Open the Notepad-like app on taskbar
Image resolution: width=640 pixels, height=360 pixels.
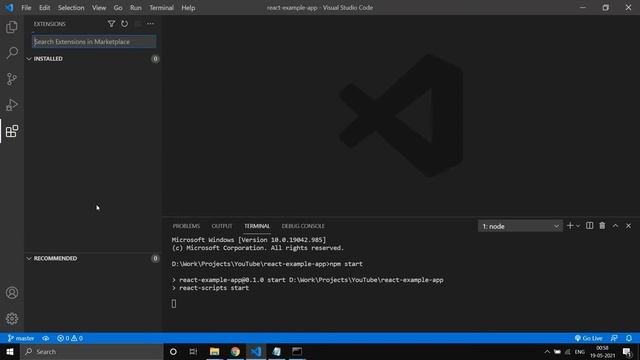[x=277, y=351]
